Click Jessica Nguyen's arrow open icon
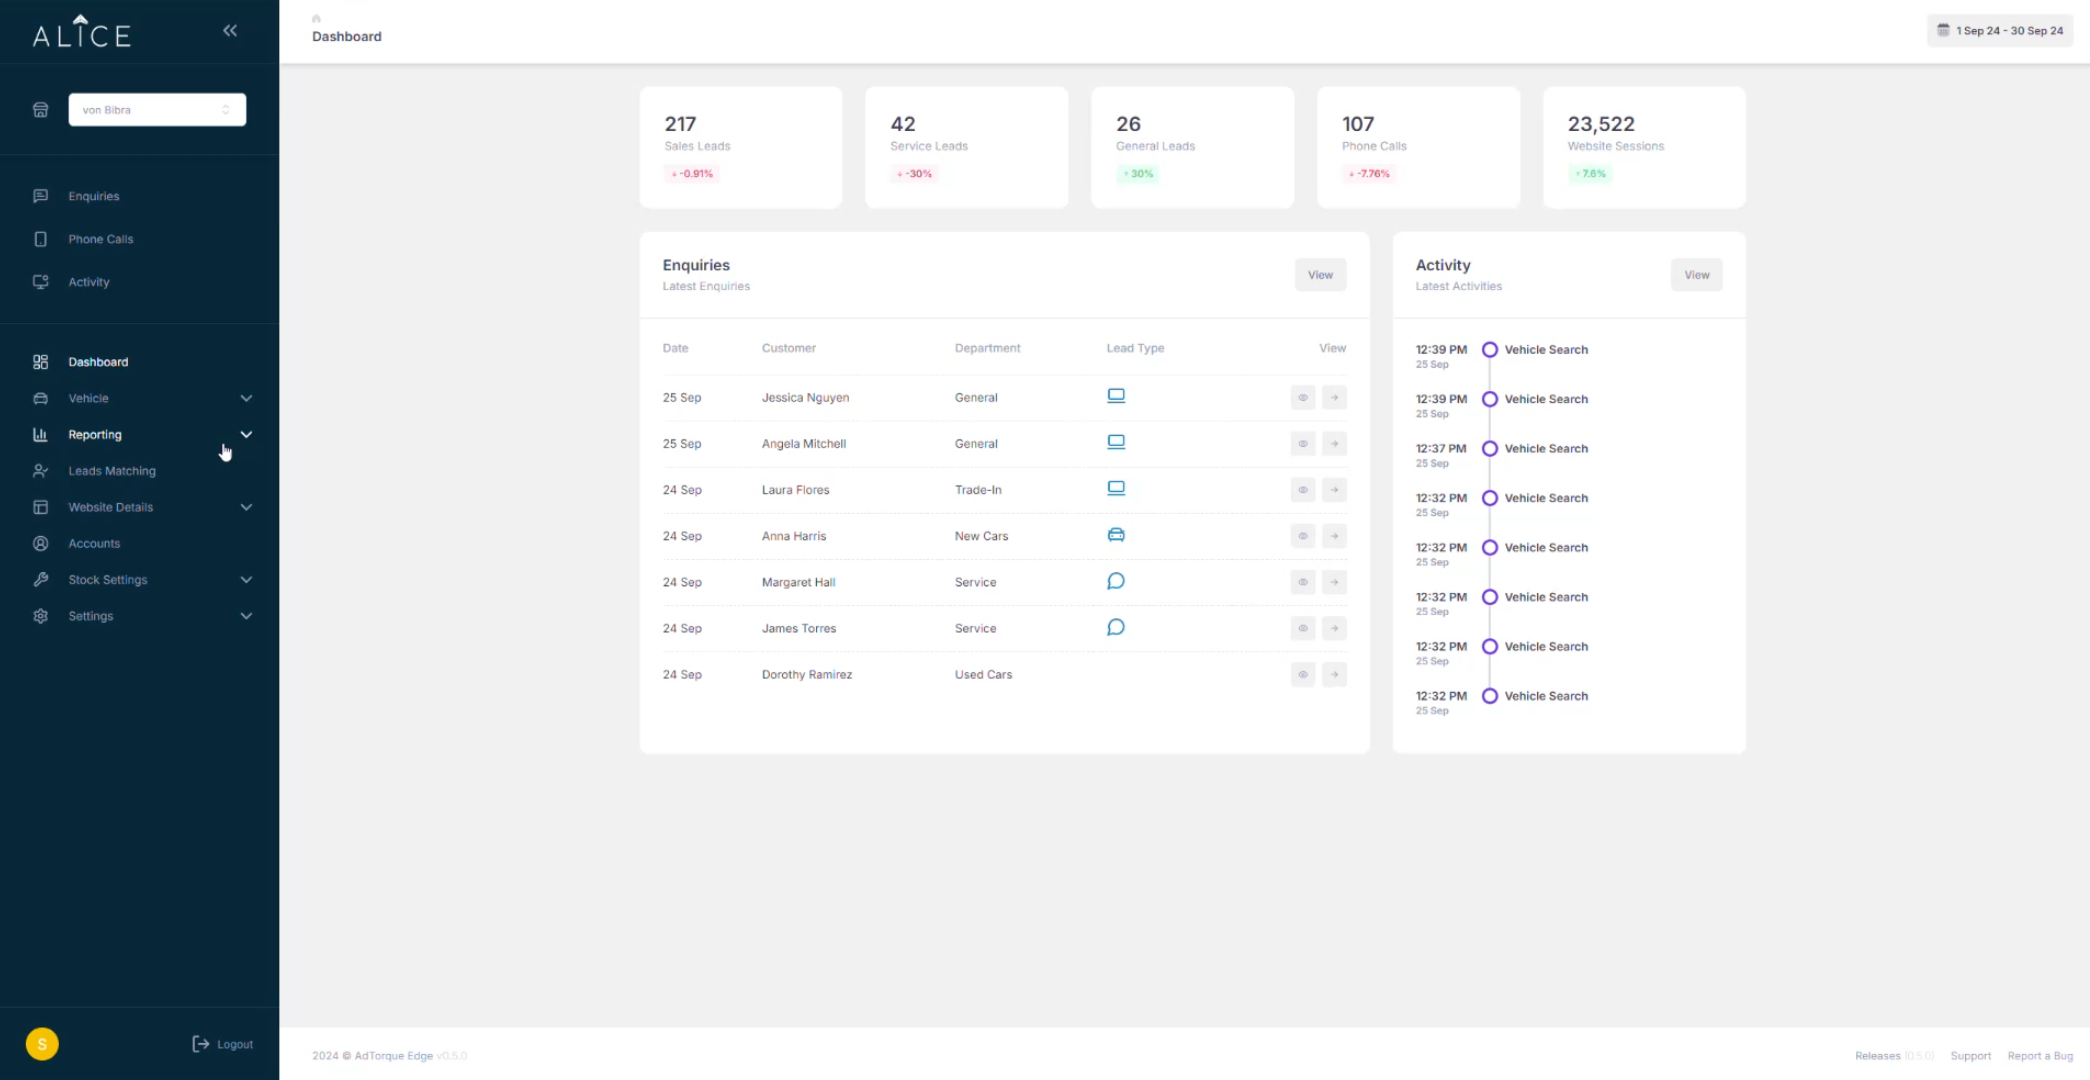Image resolution: width=2090 pixels, height=1080 pixels. pyautogui.click(x=1334, y=398)
